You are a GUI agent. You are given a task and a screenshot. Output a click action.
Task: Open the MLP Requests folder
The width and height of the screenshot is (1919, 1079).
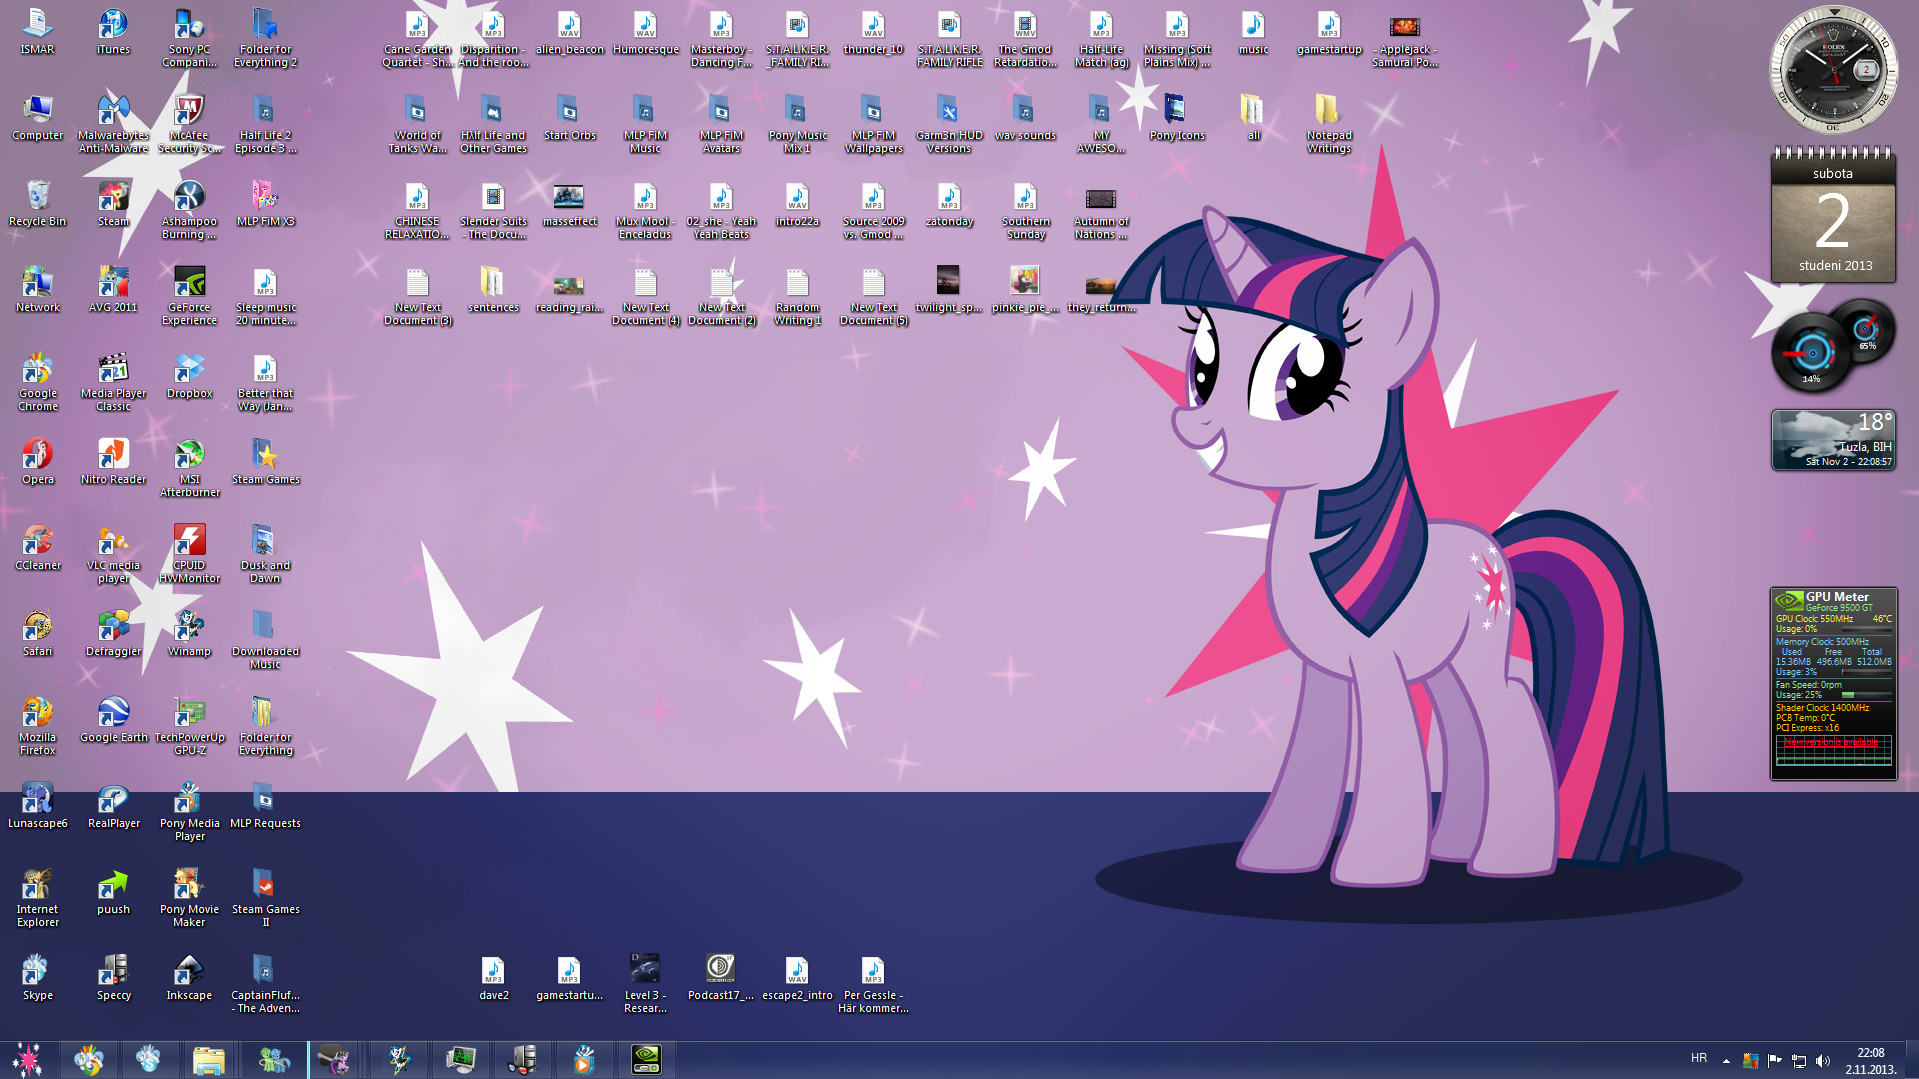click(265, 806)
